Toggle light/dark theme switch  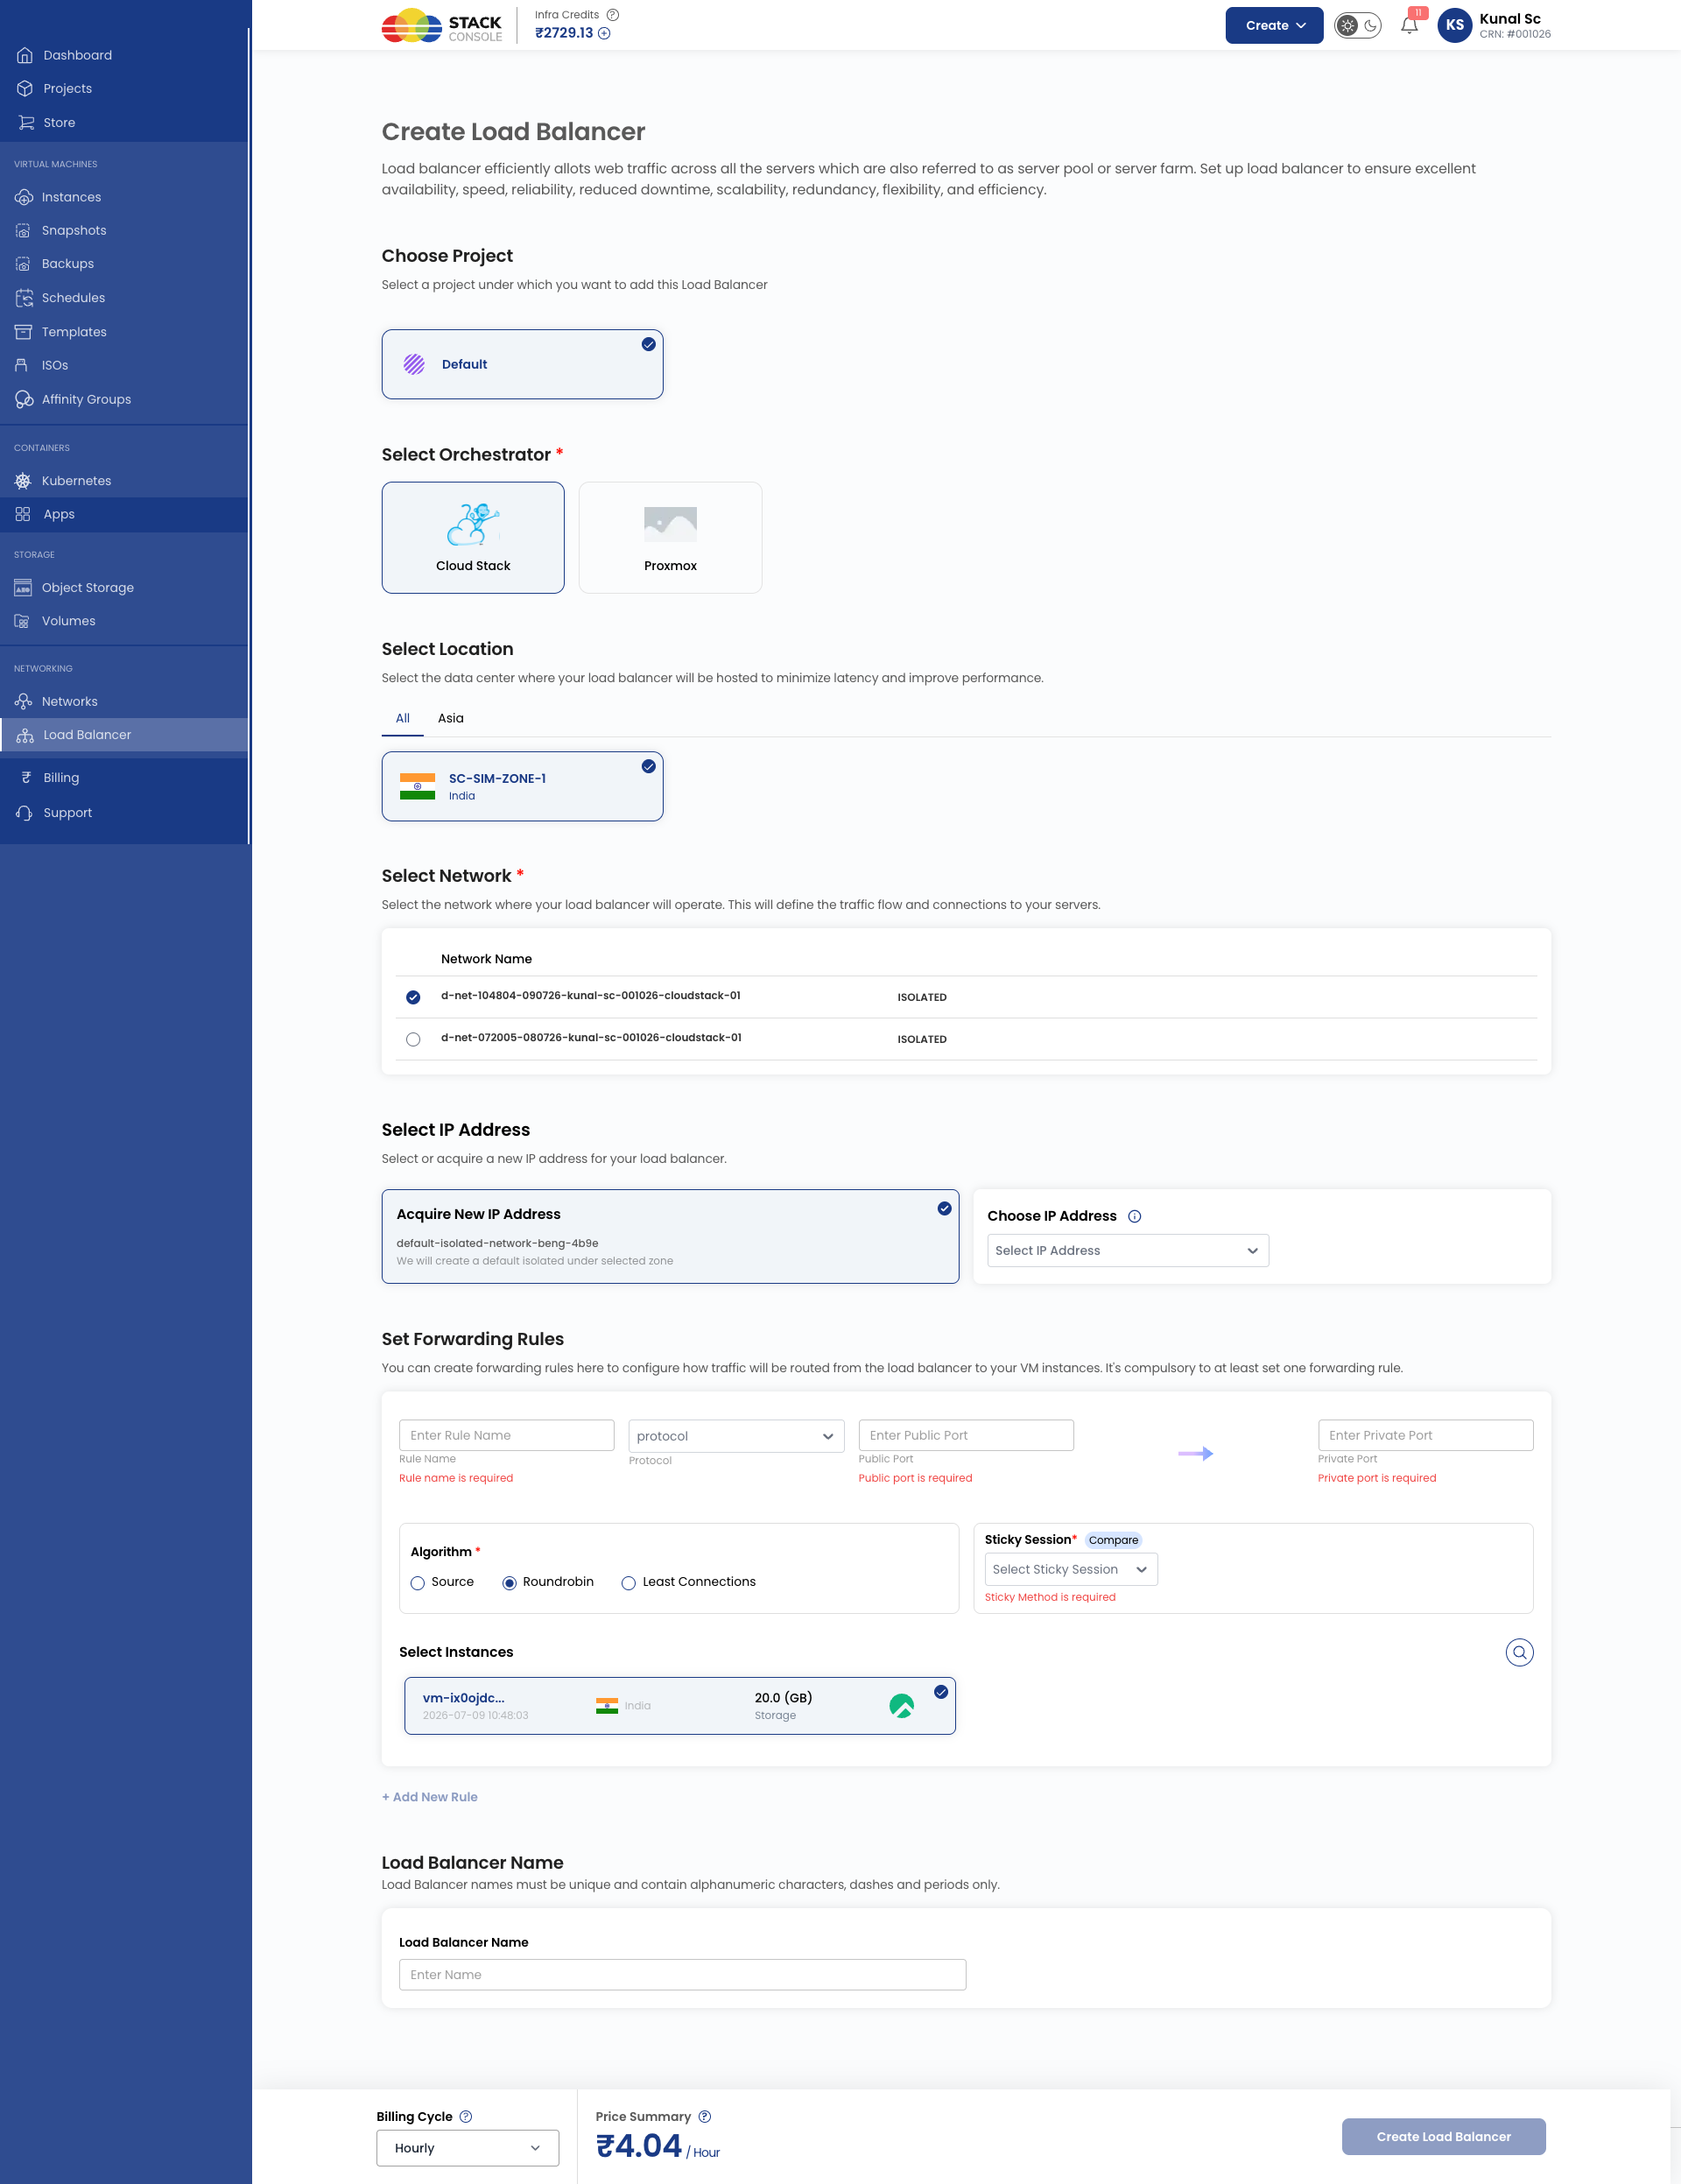coord(1358,26)
